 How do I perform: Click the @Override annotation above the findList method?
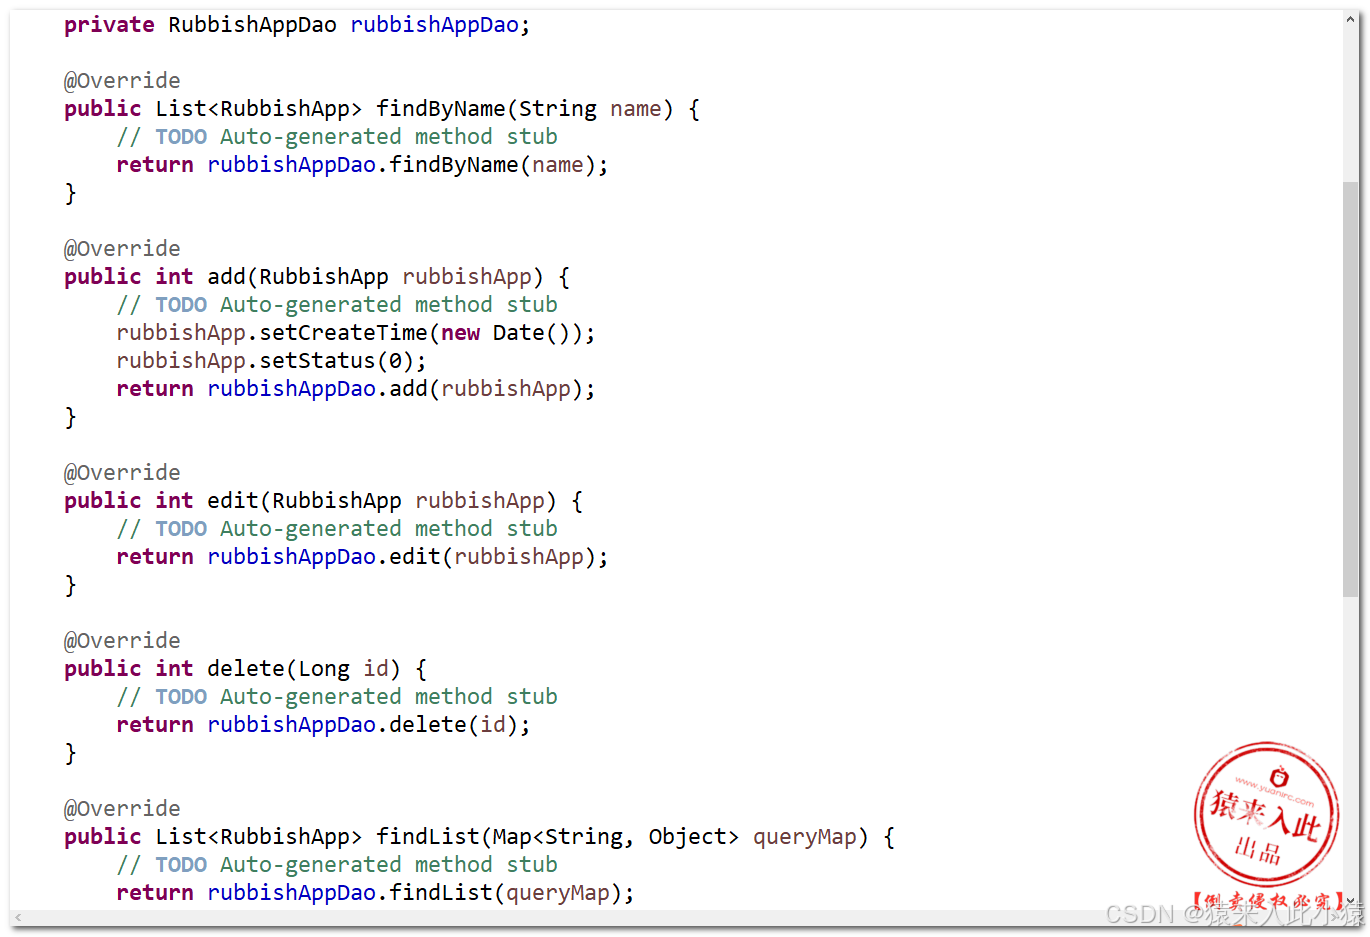pyautogui.click(x=122, y=809)
